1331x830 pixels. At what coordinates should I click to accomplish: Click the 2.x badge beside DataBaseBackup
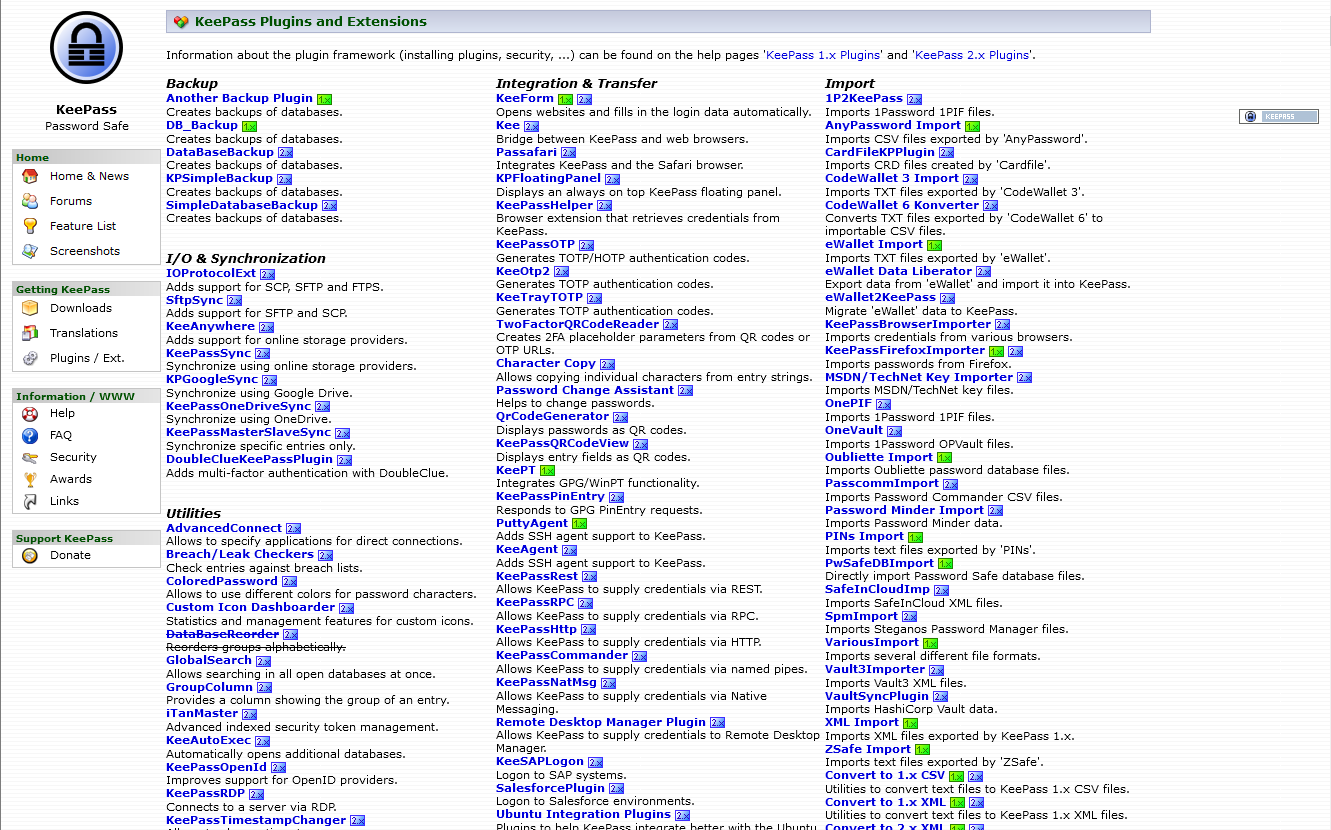pos(285,153)
